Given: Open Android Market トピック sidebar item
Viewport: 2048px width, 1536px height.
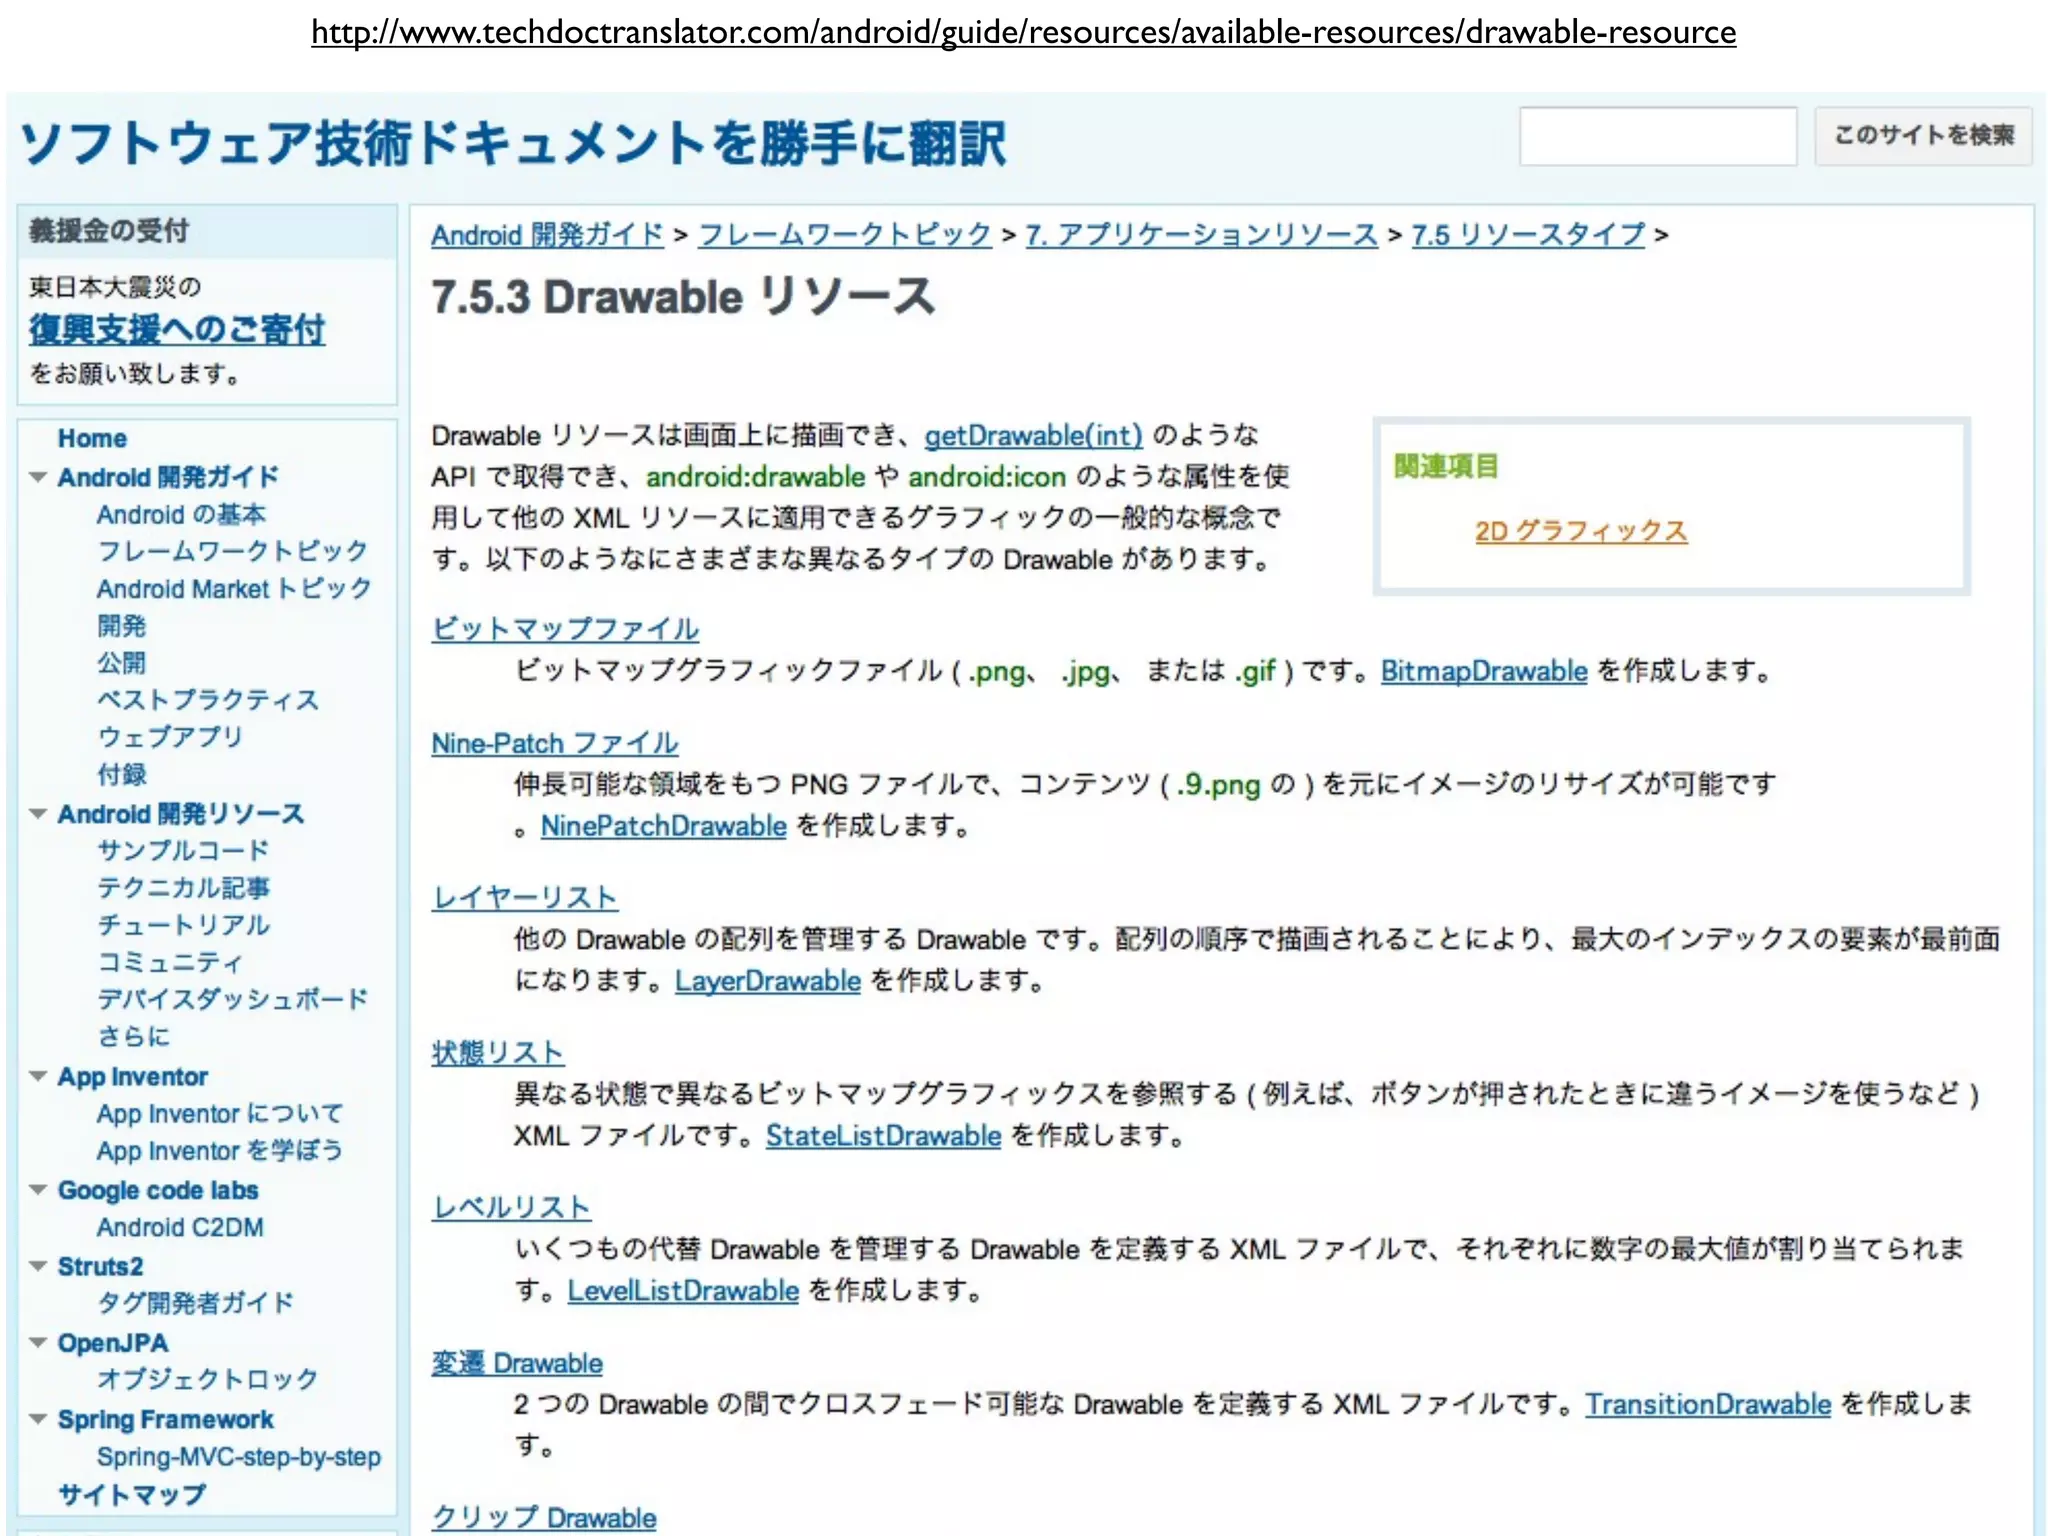Looking at the screenshot, I should point(234,588).
